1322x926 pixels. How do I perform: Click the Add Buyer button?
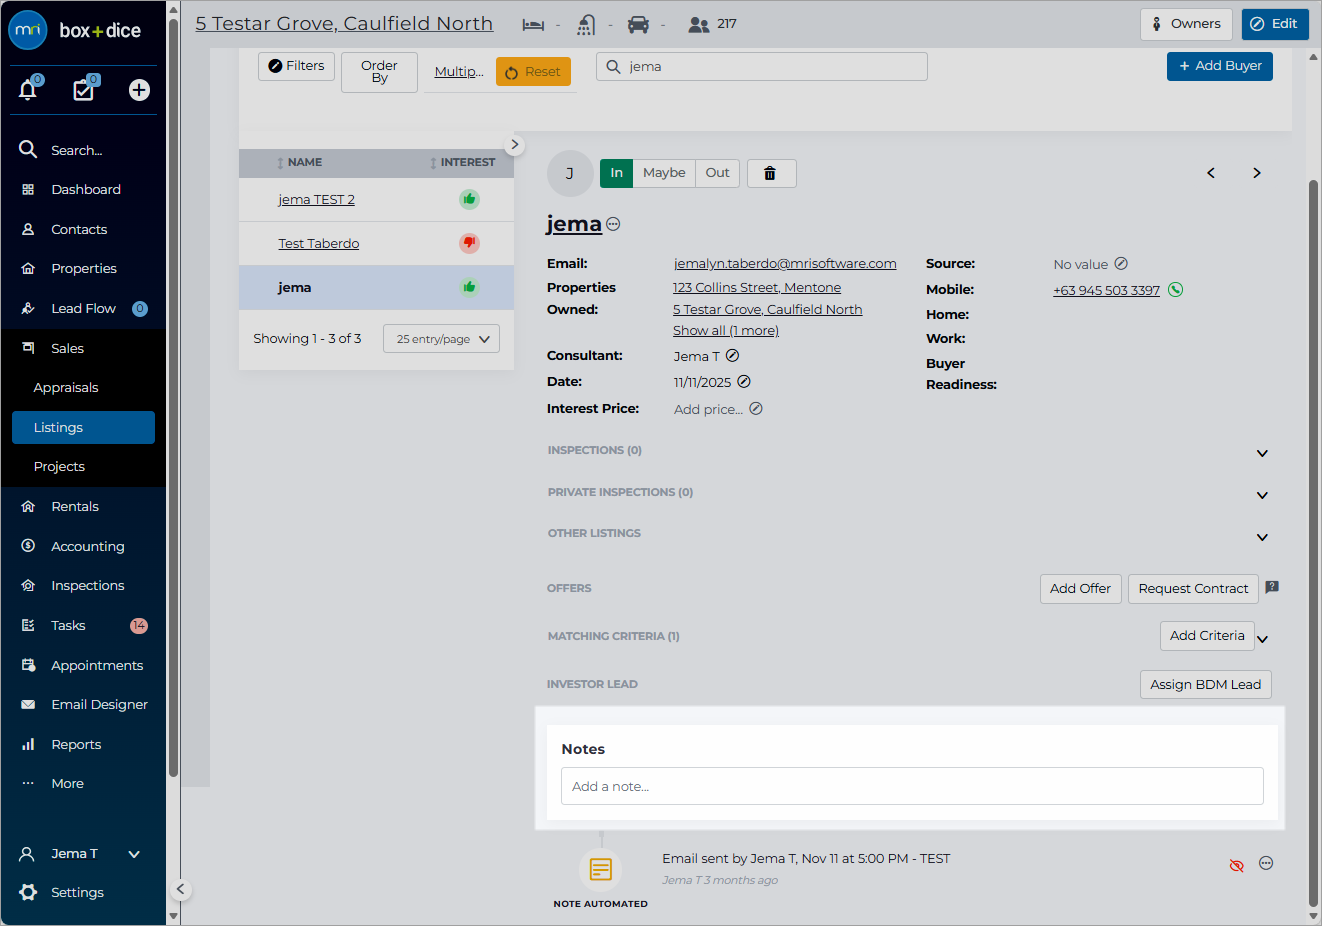pyautogui.click(x=1220, y=66)
